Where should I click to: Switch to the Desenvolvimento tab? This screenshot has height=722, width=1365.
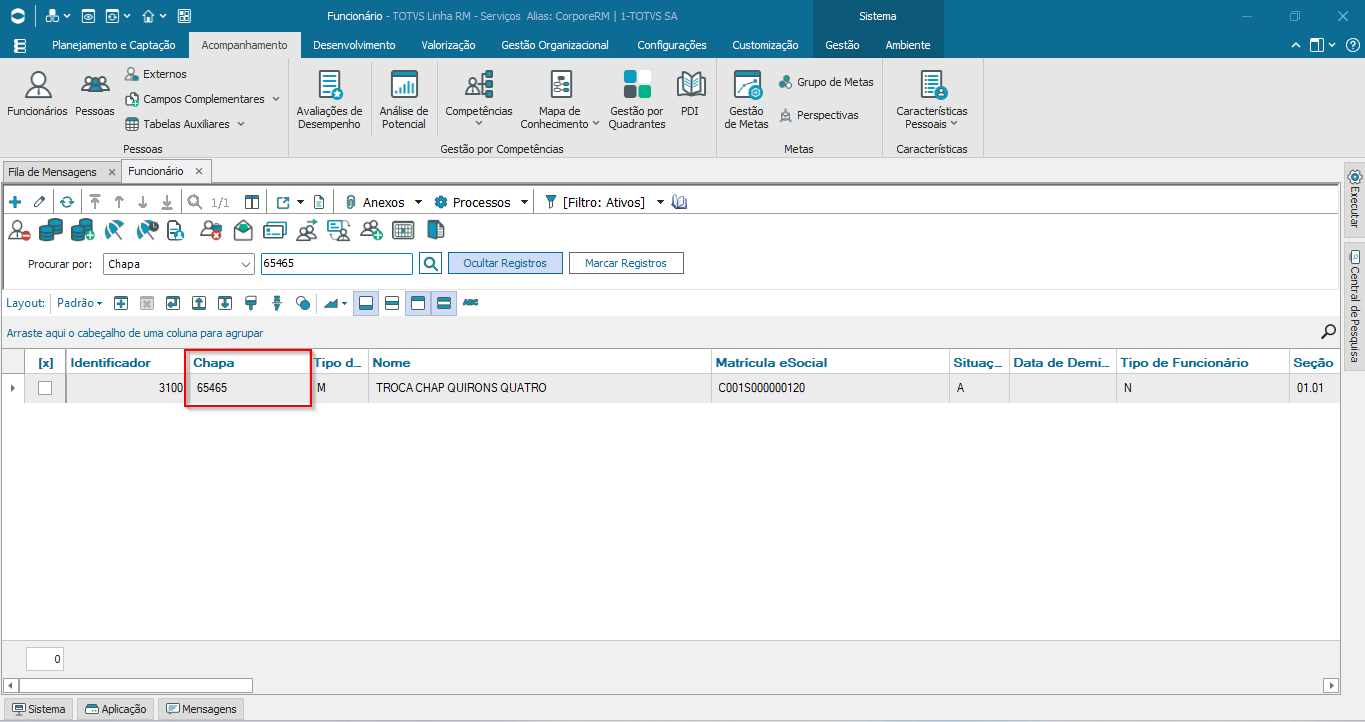click(354, 45)
